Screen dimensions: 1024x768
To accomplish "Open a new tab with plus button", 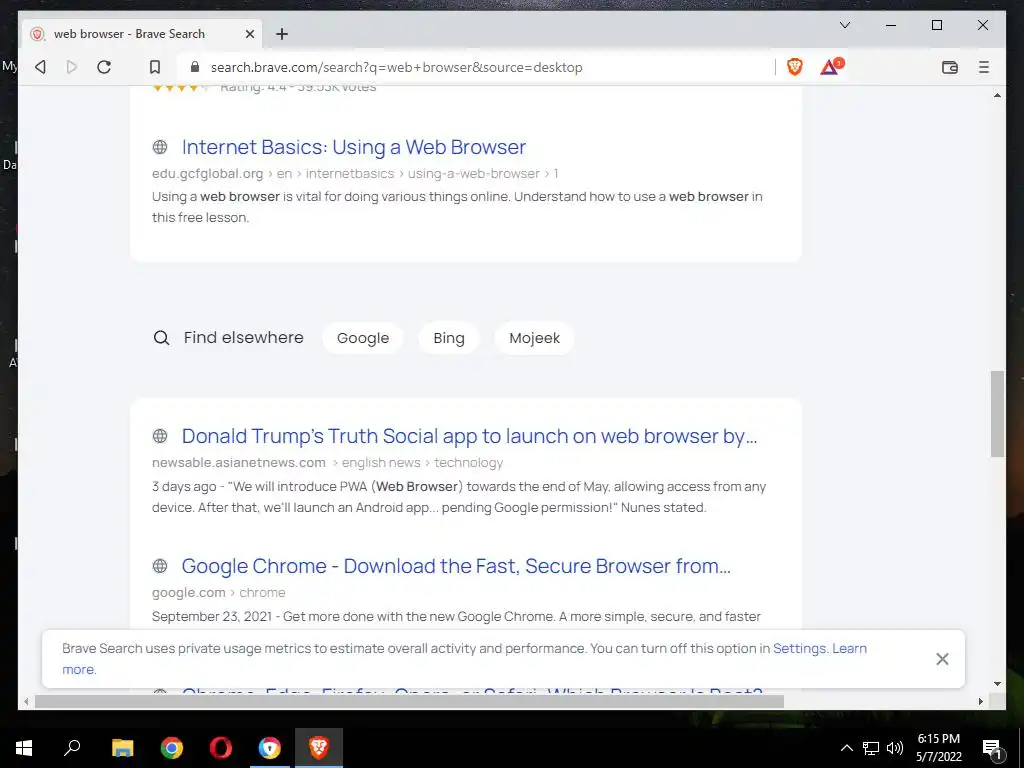I will (281, 34).
